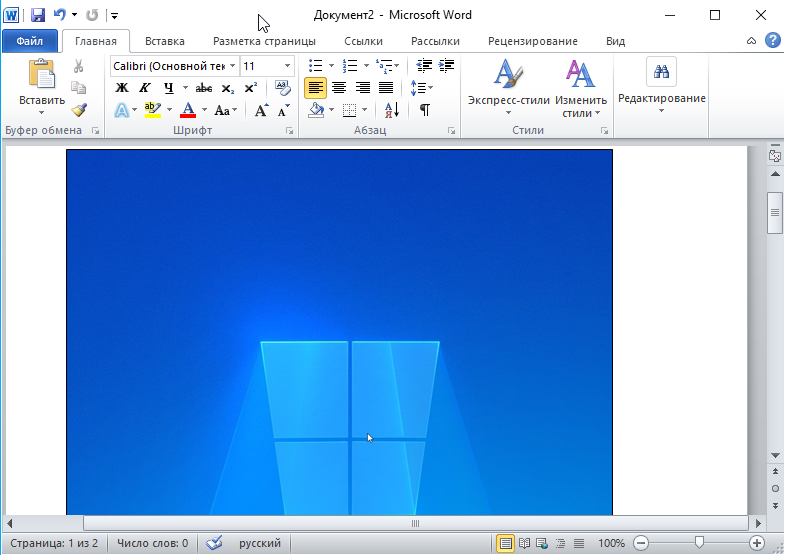Open the font color dropdown arrow
Viewport: 785px width, 555px height.
pyautogui.click(x=204, y=110)
